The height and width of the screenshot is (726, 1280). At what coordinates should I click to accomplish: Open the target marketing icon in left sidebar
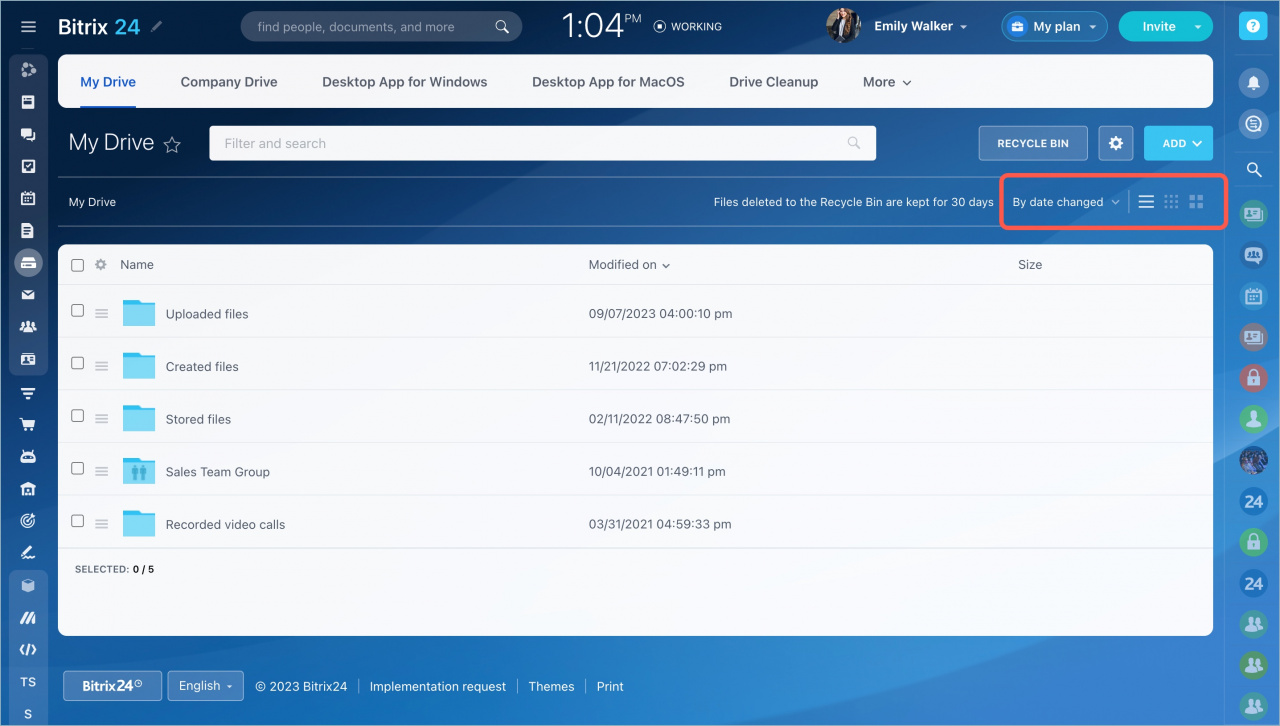(28, 521)
